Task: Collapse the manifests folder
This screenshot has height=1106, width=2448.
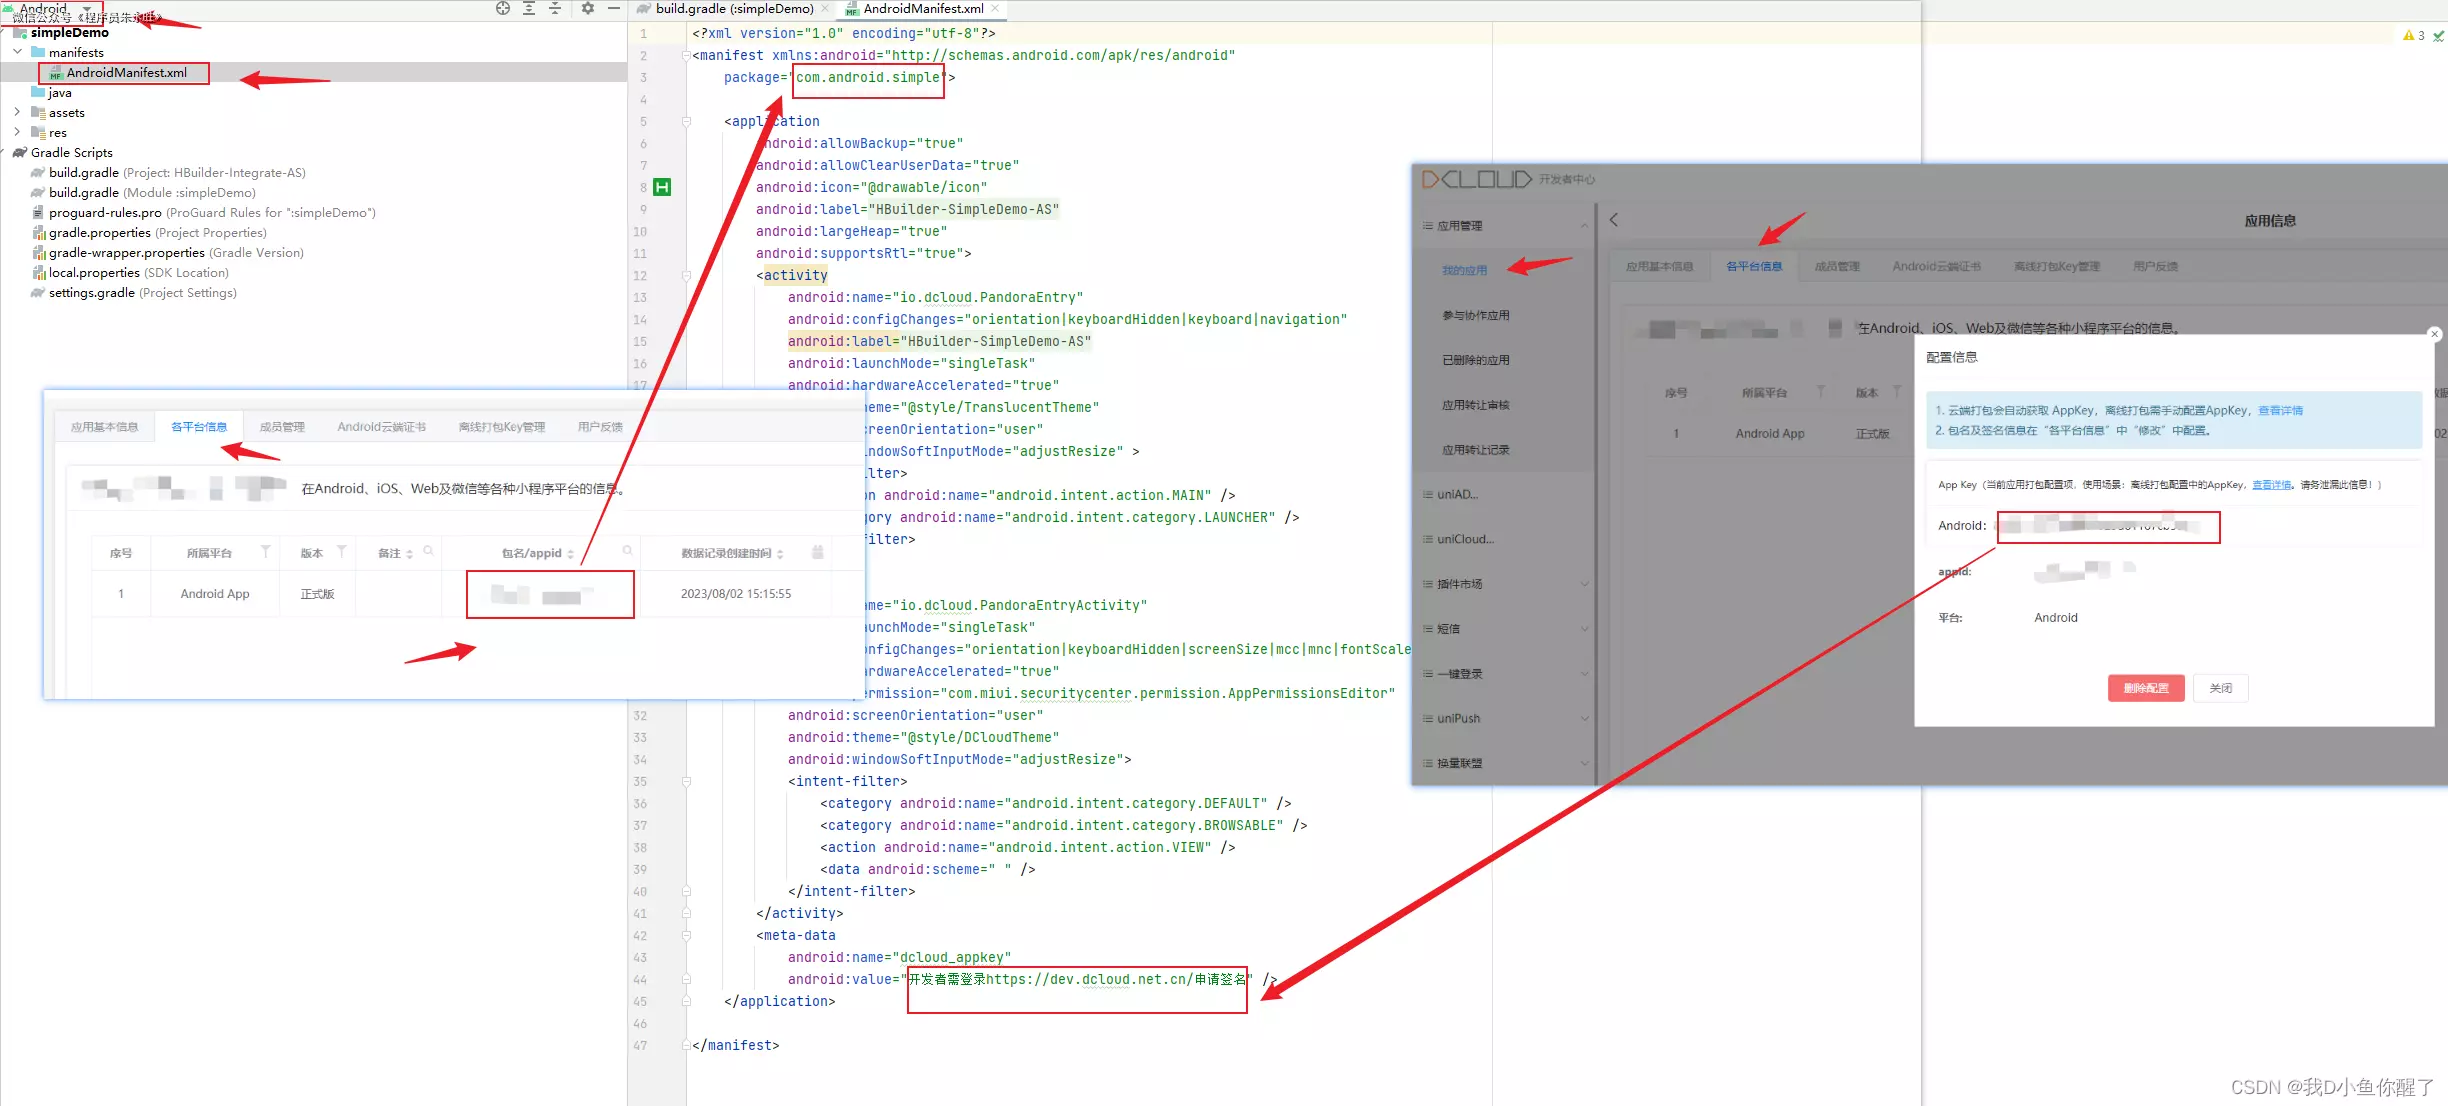Action: tap(17, 52)
